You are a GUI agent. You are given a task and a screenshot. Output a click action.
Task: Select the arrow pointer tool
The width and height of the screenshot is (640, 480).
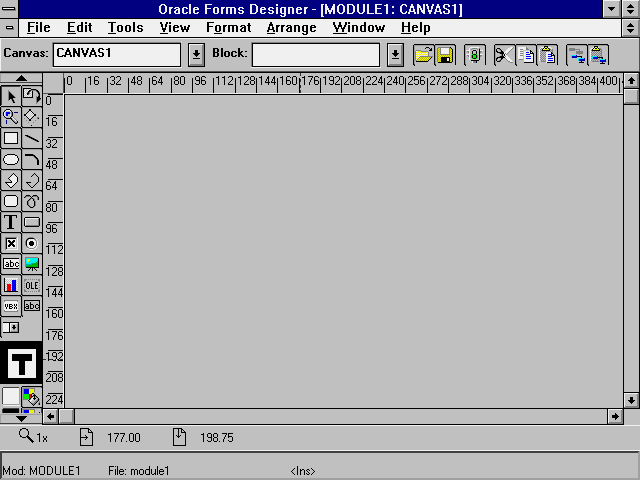11,96
